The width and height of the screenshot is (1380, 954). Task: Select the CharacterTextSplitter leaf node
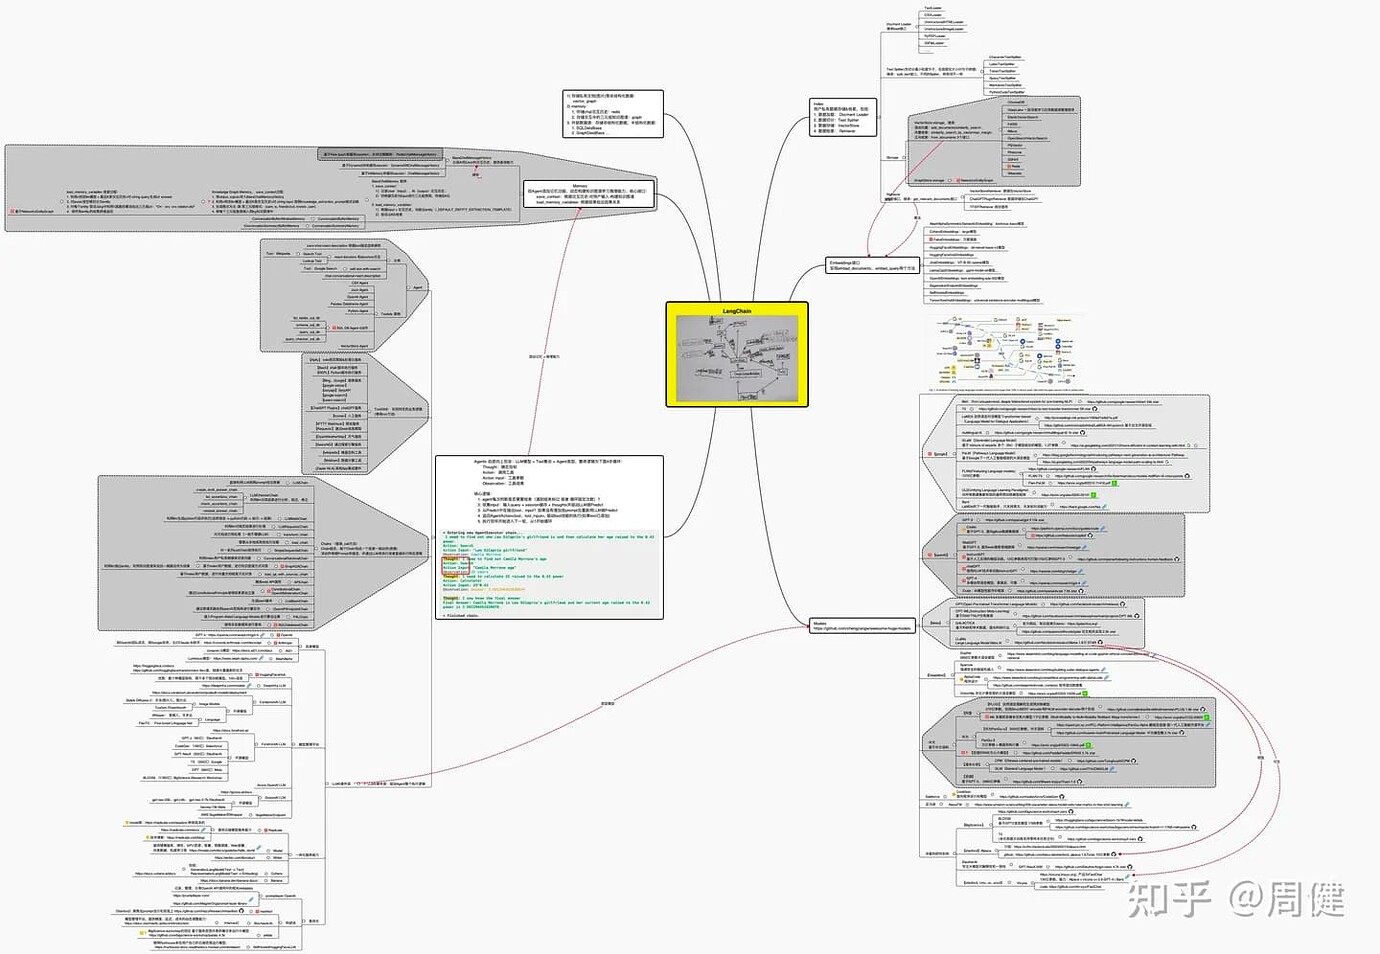[1005, 57]
